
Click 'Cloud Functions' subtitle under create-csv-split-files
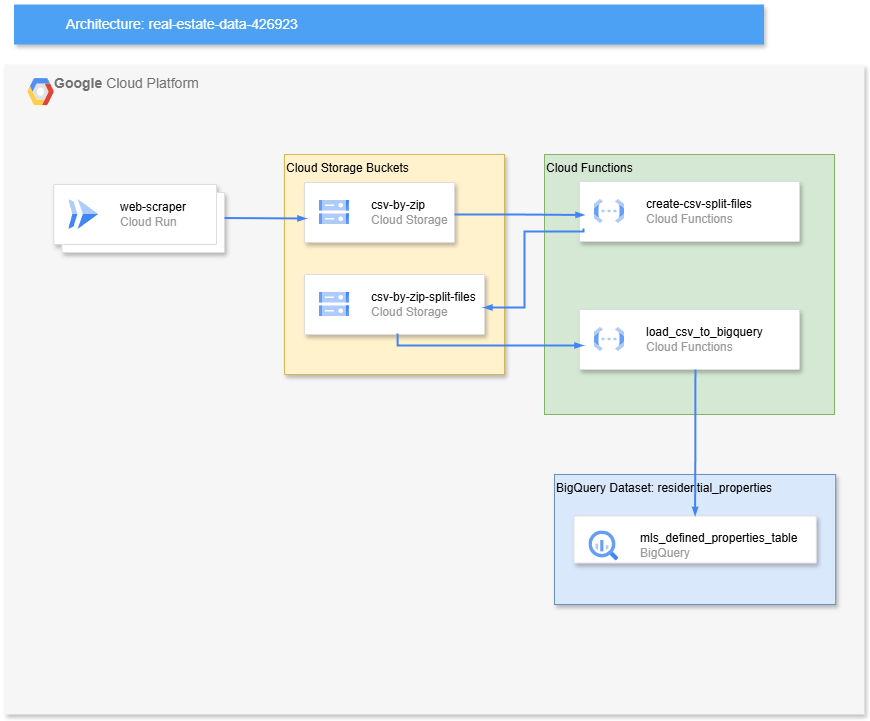[x=689, y=219]
